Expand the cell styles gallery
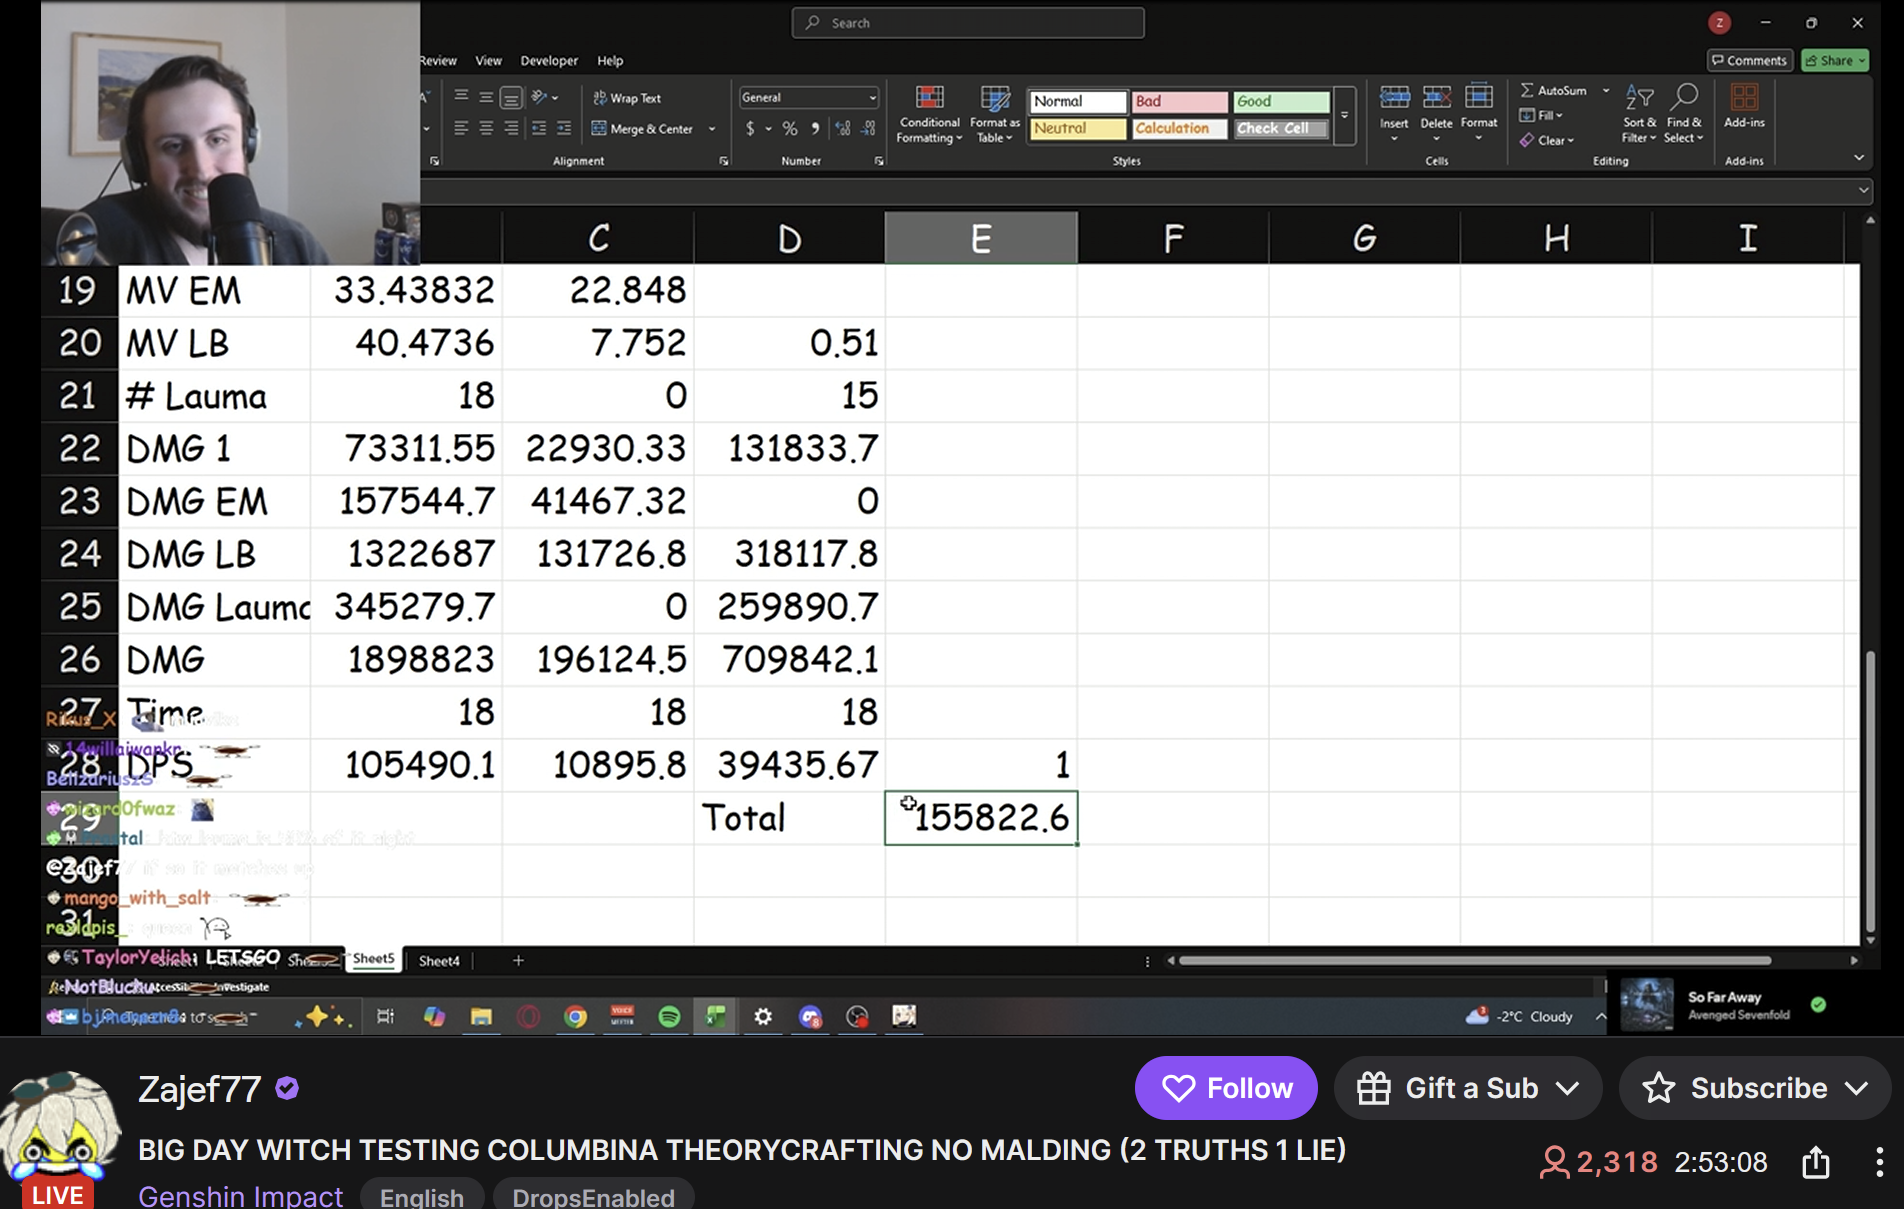The height and width of the screenshot is (1209, 1904). [x=1345, y=115]
